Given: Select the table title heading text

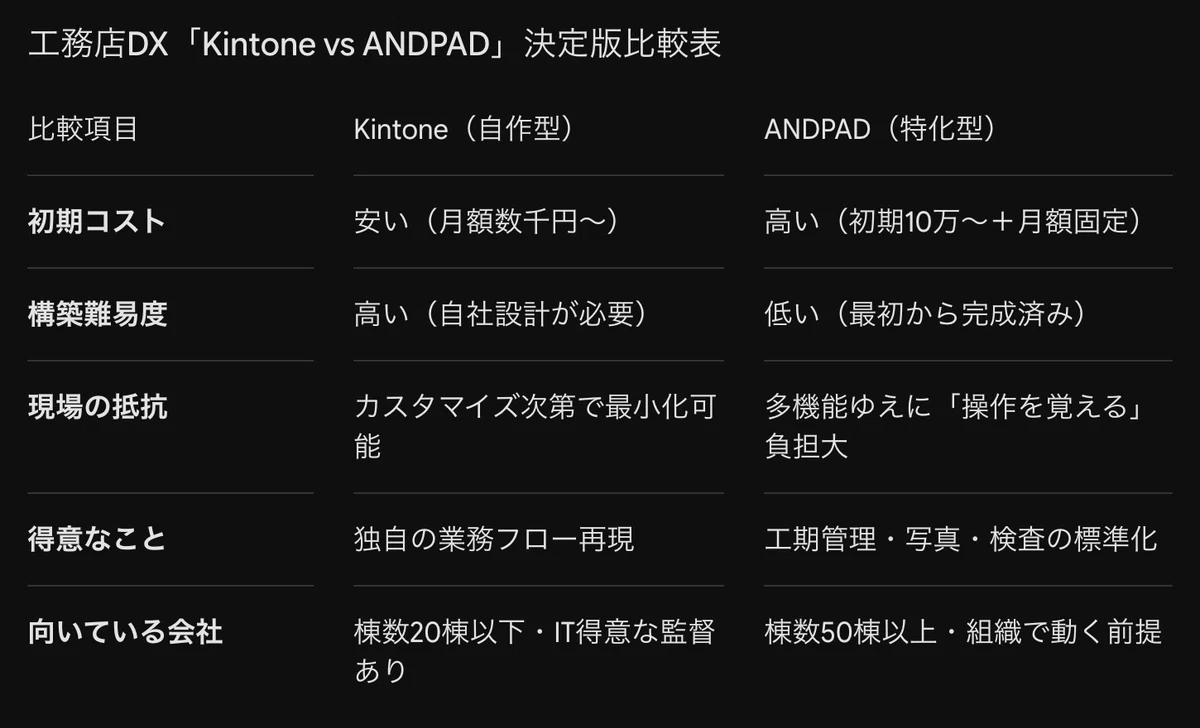Looking at the screenshot, I should 375,45.
